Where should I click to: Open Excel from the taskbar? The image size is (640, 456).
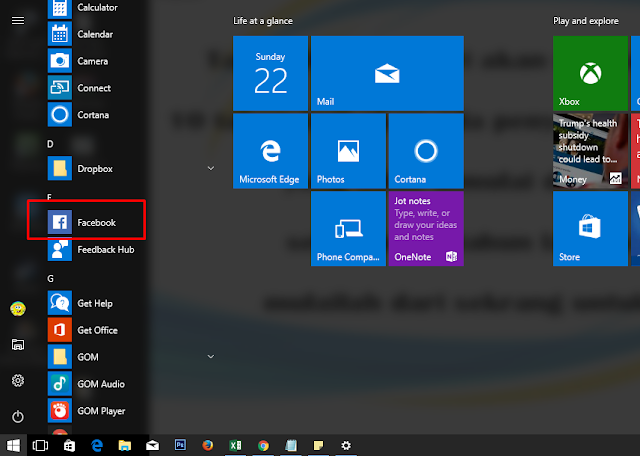[236, 445]
